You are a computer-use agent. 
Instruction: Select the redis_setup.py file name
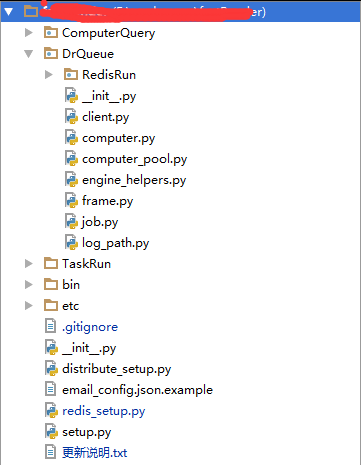coord(104,411)
